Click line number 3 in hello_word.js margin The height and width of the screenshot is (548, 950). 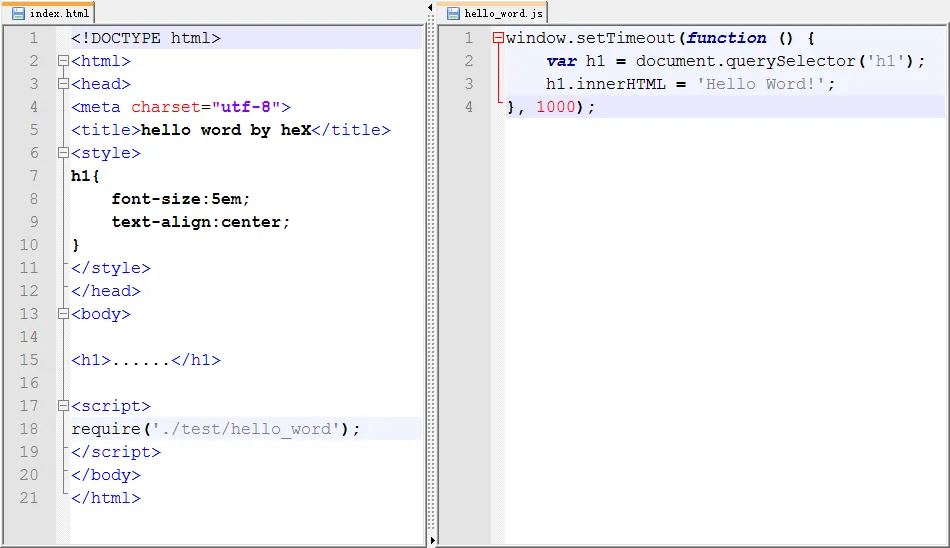click(x=469, y=84)
